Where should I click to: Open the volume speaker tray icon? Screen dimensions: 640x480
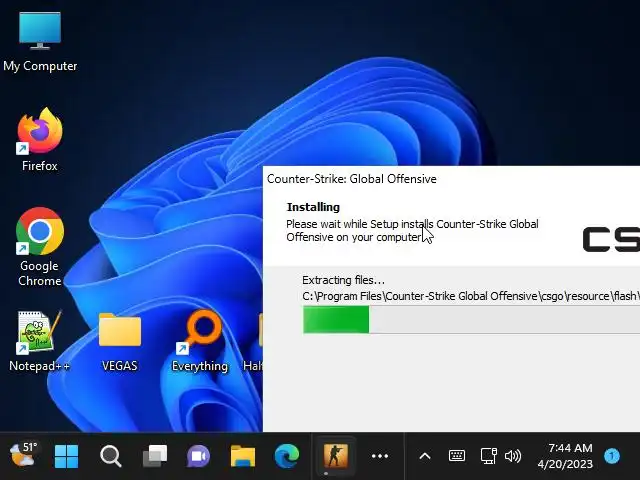tap(513, 456)
